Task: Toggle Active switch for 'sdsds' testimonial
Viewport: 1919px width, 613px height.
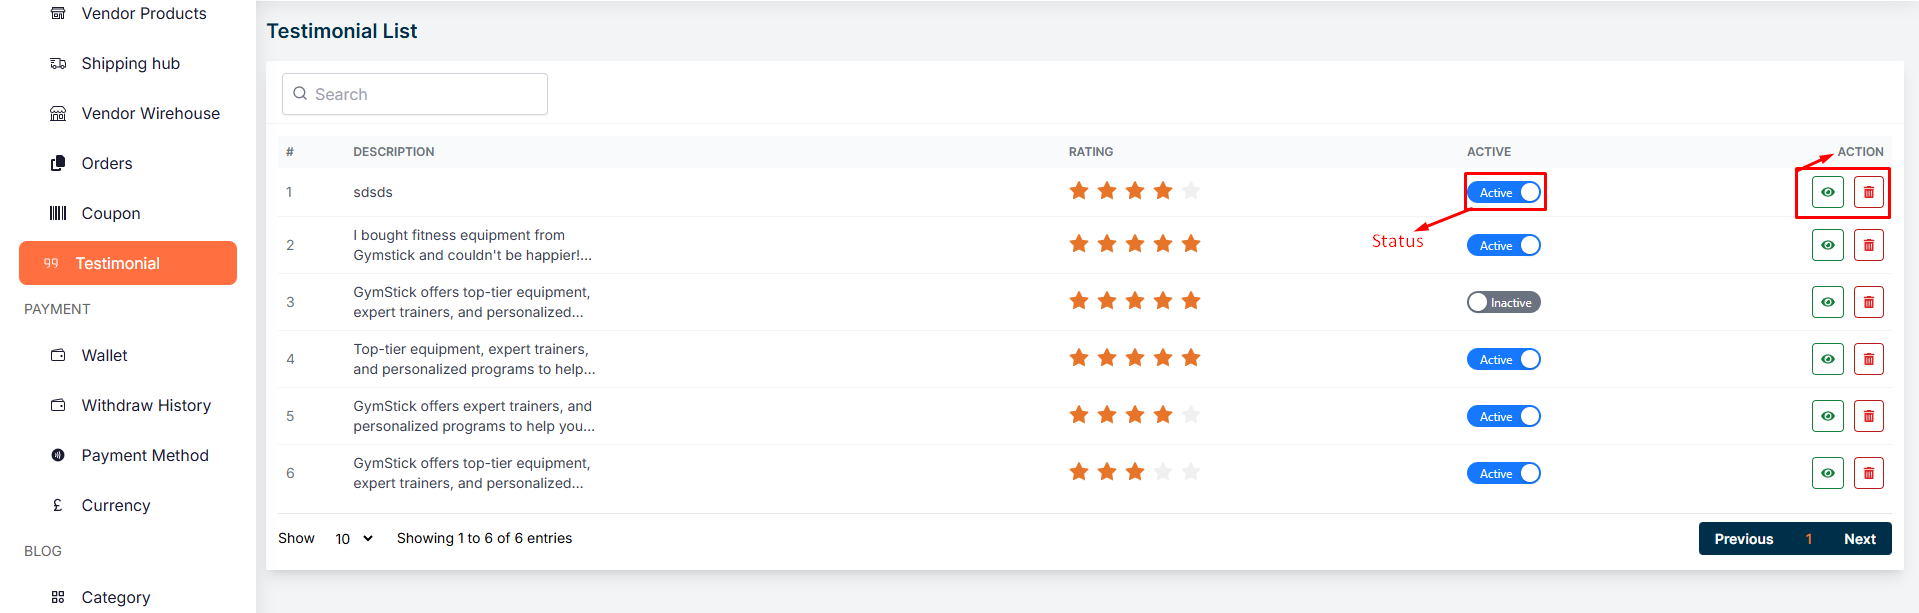Action: (1504, 192)
